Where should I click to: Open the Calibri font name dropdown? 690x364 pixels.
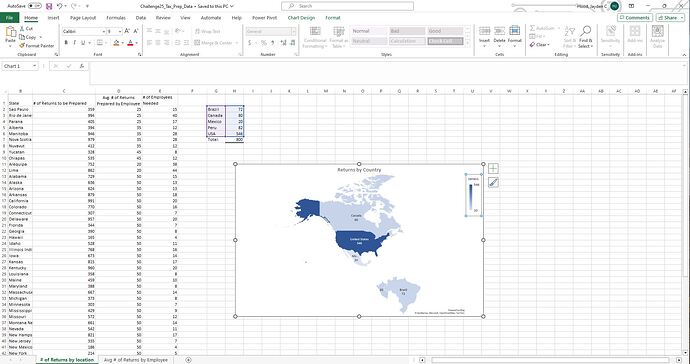pos(104,32)
